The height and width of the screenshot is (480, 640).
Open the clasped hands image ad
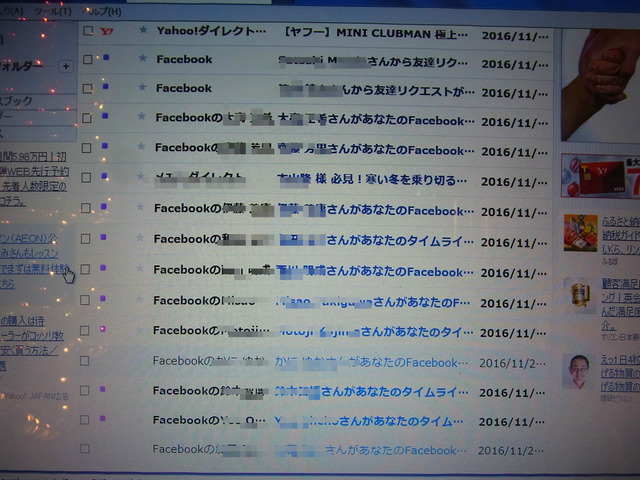[600, 85]
